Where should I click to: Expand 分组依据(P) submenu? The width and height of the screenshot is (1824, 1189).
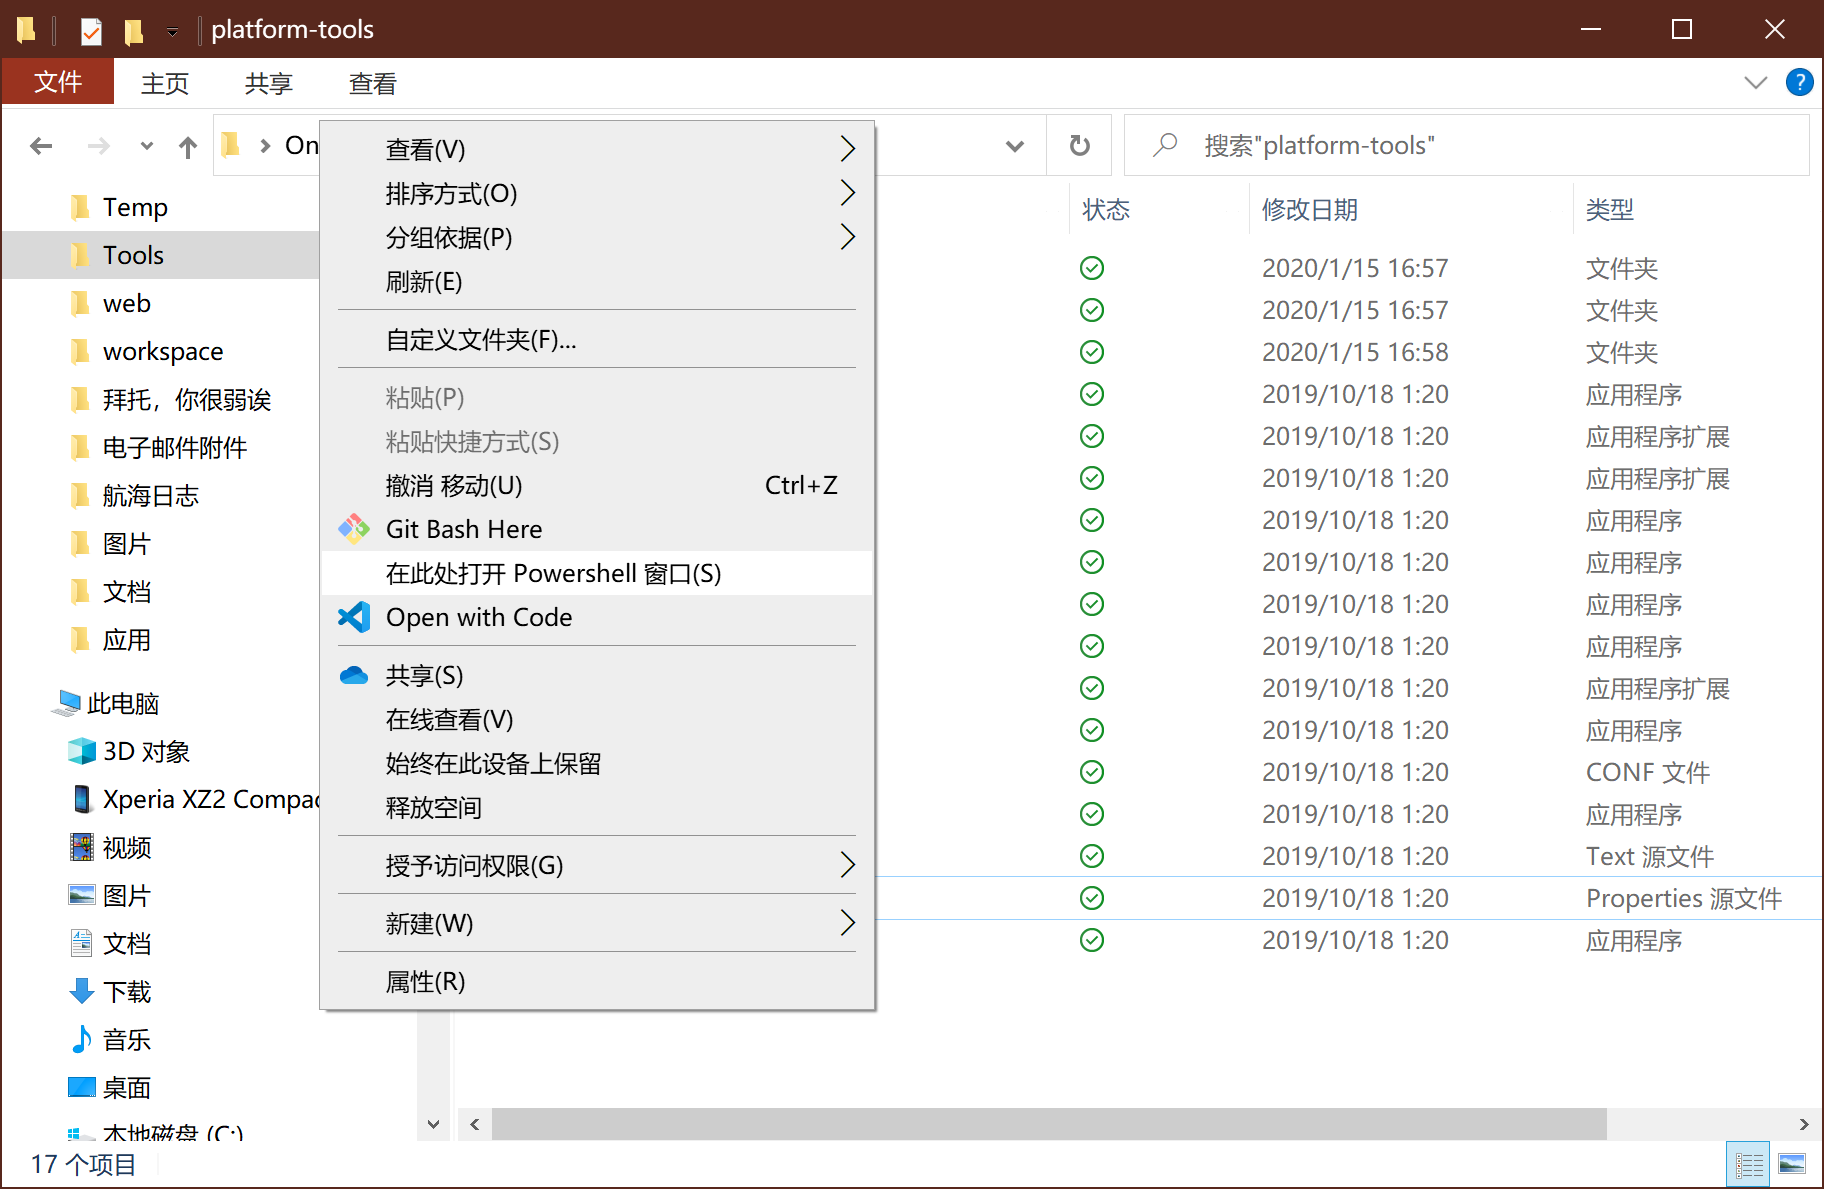click(x=597, y=237)
